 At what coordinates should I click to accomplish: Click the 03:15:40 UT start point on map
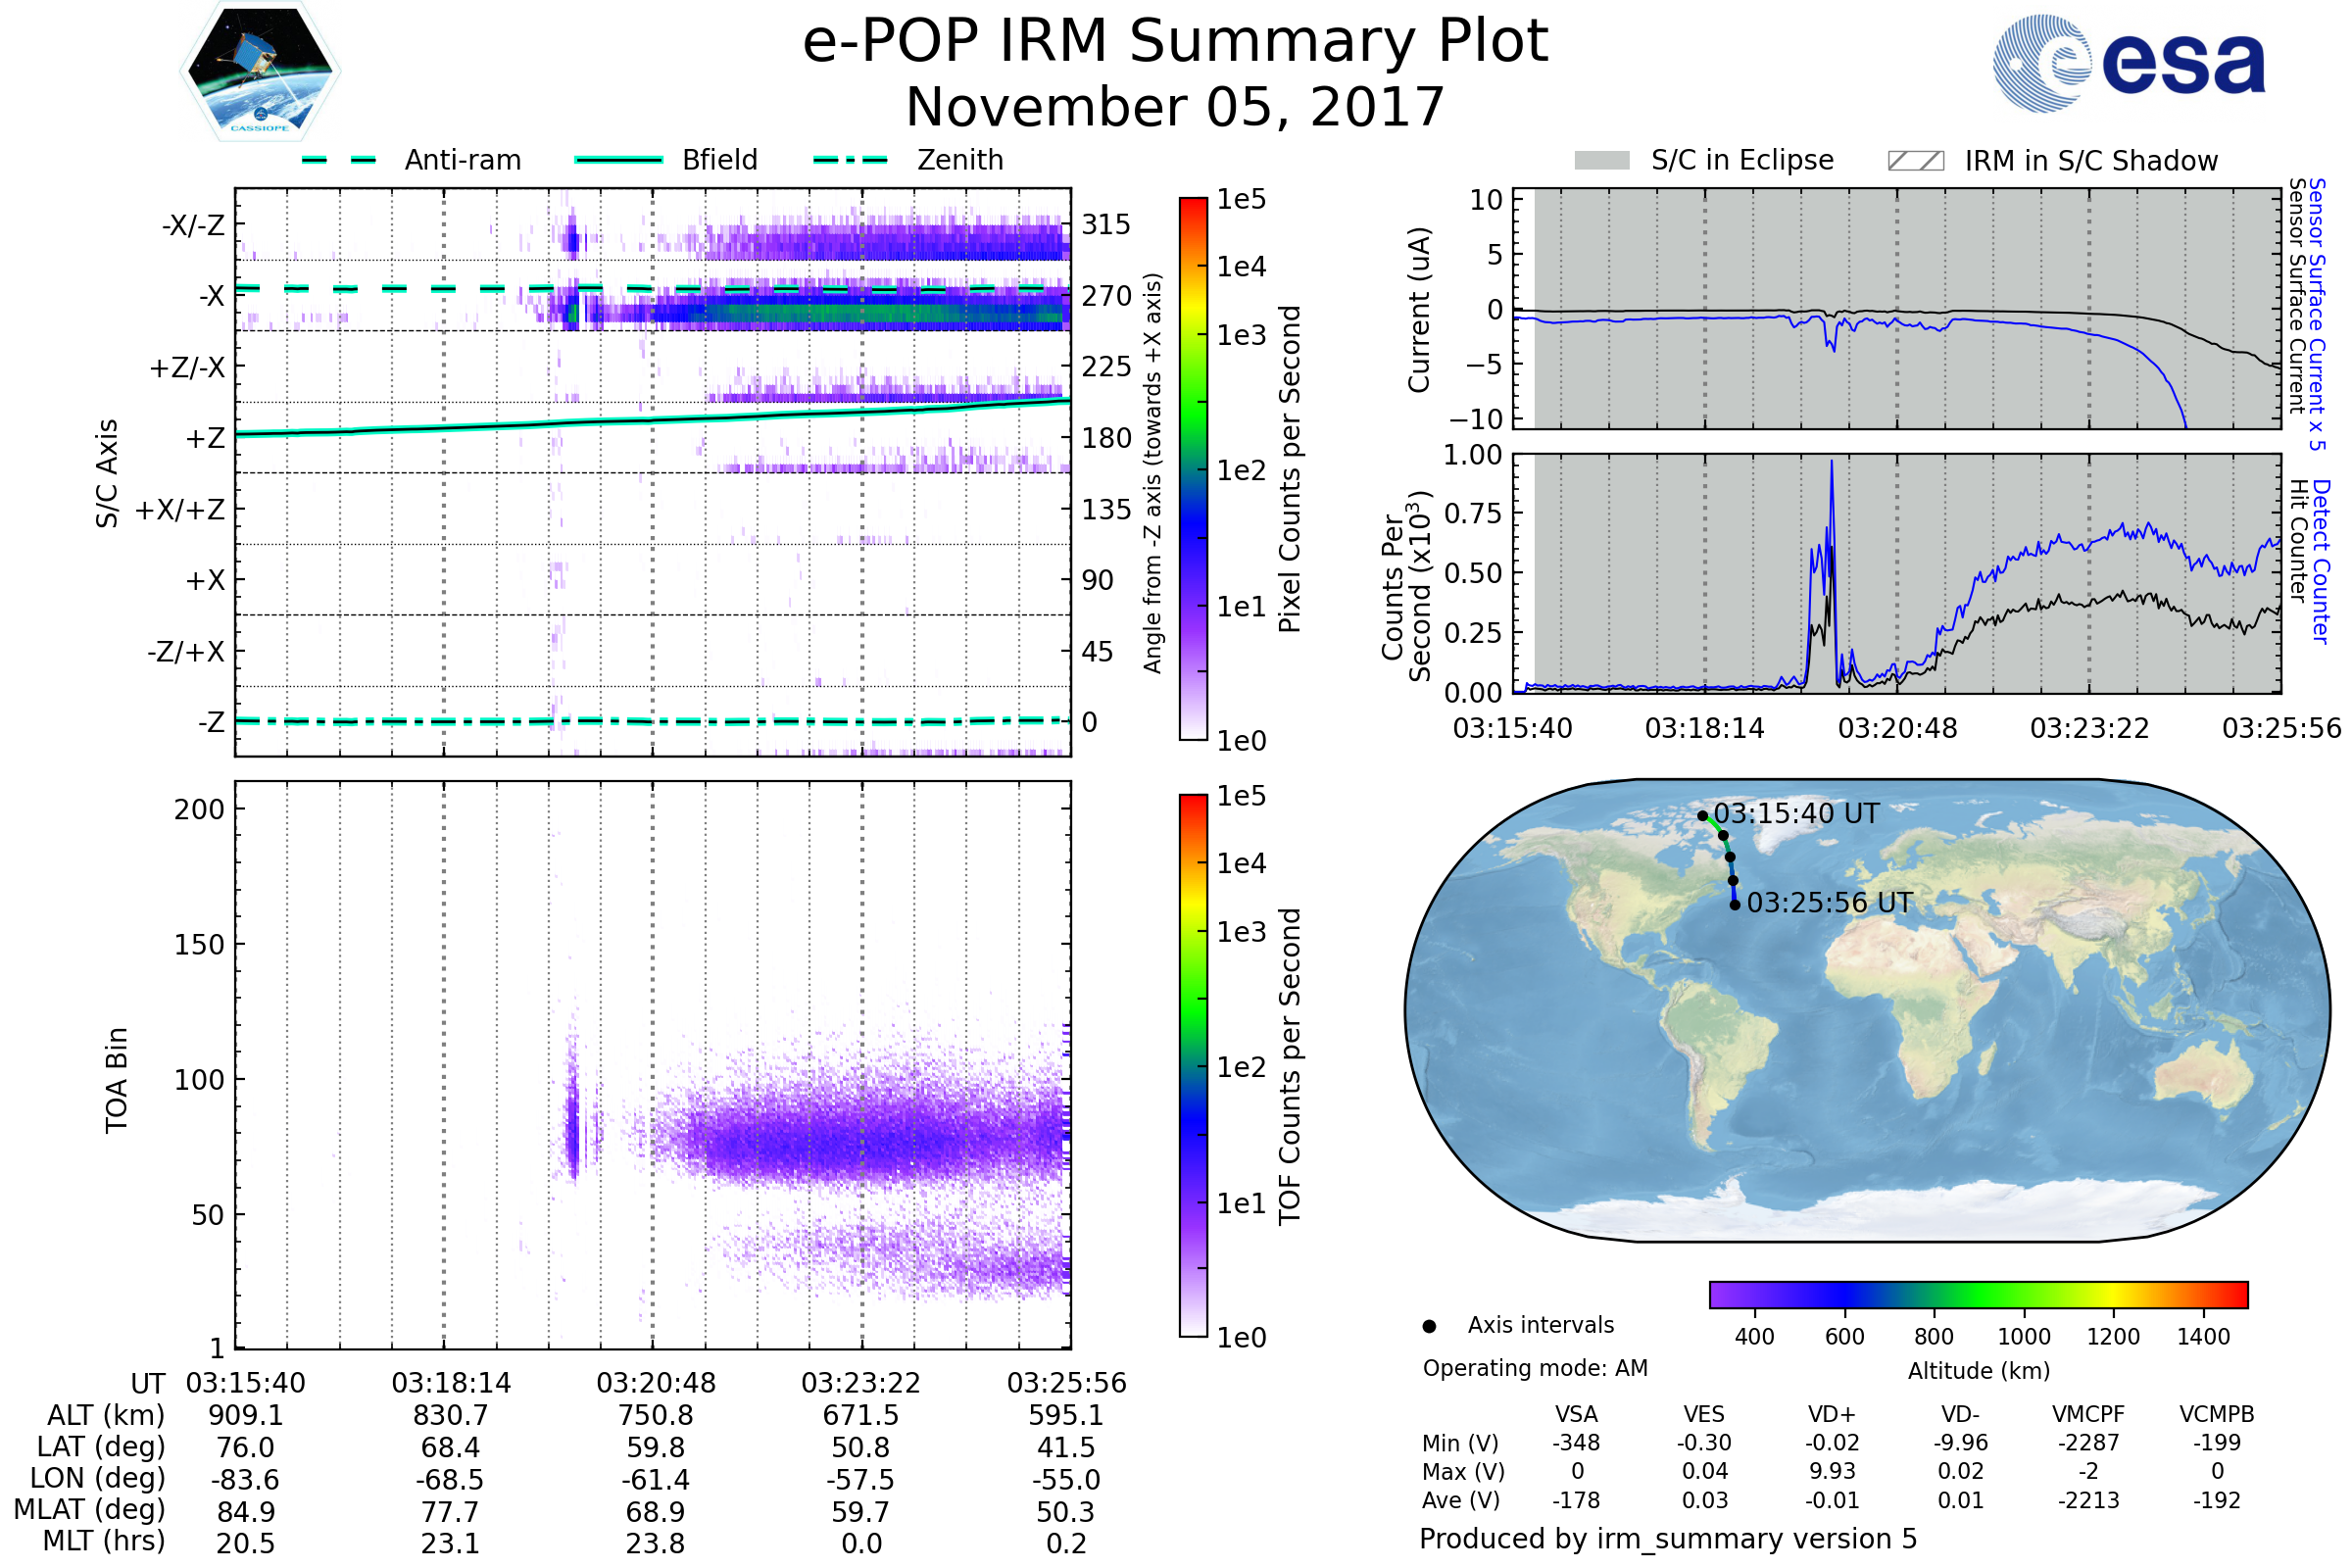[x=1703, y=816]
